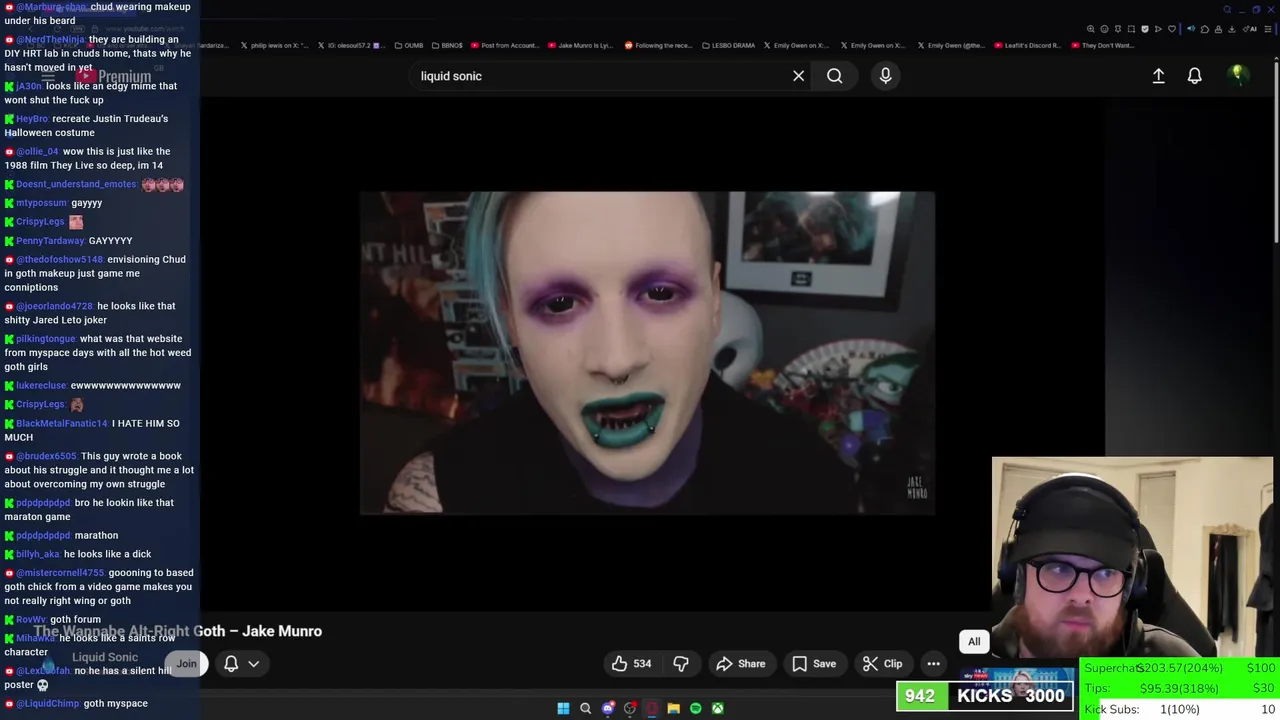The height and width of the screenshot is (720, 1280).
Task: Like the video with thumbs up
Action: click(x=632, y=664)
